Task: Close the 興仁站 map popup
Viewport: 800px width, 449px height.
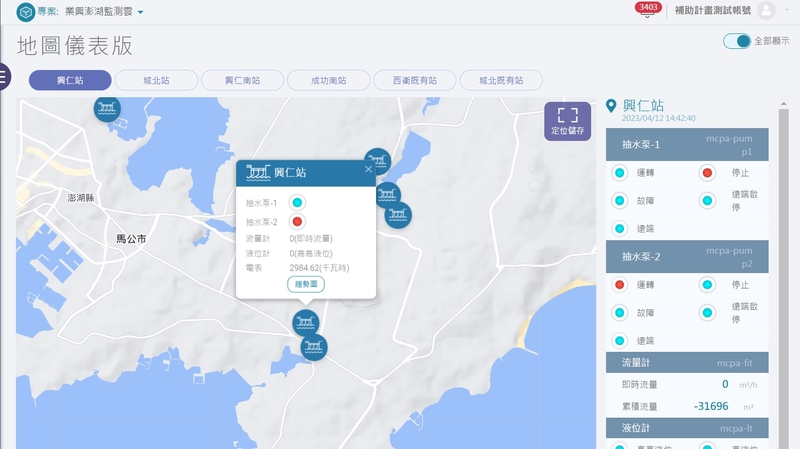Action: 368,169
